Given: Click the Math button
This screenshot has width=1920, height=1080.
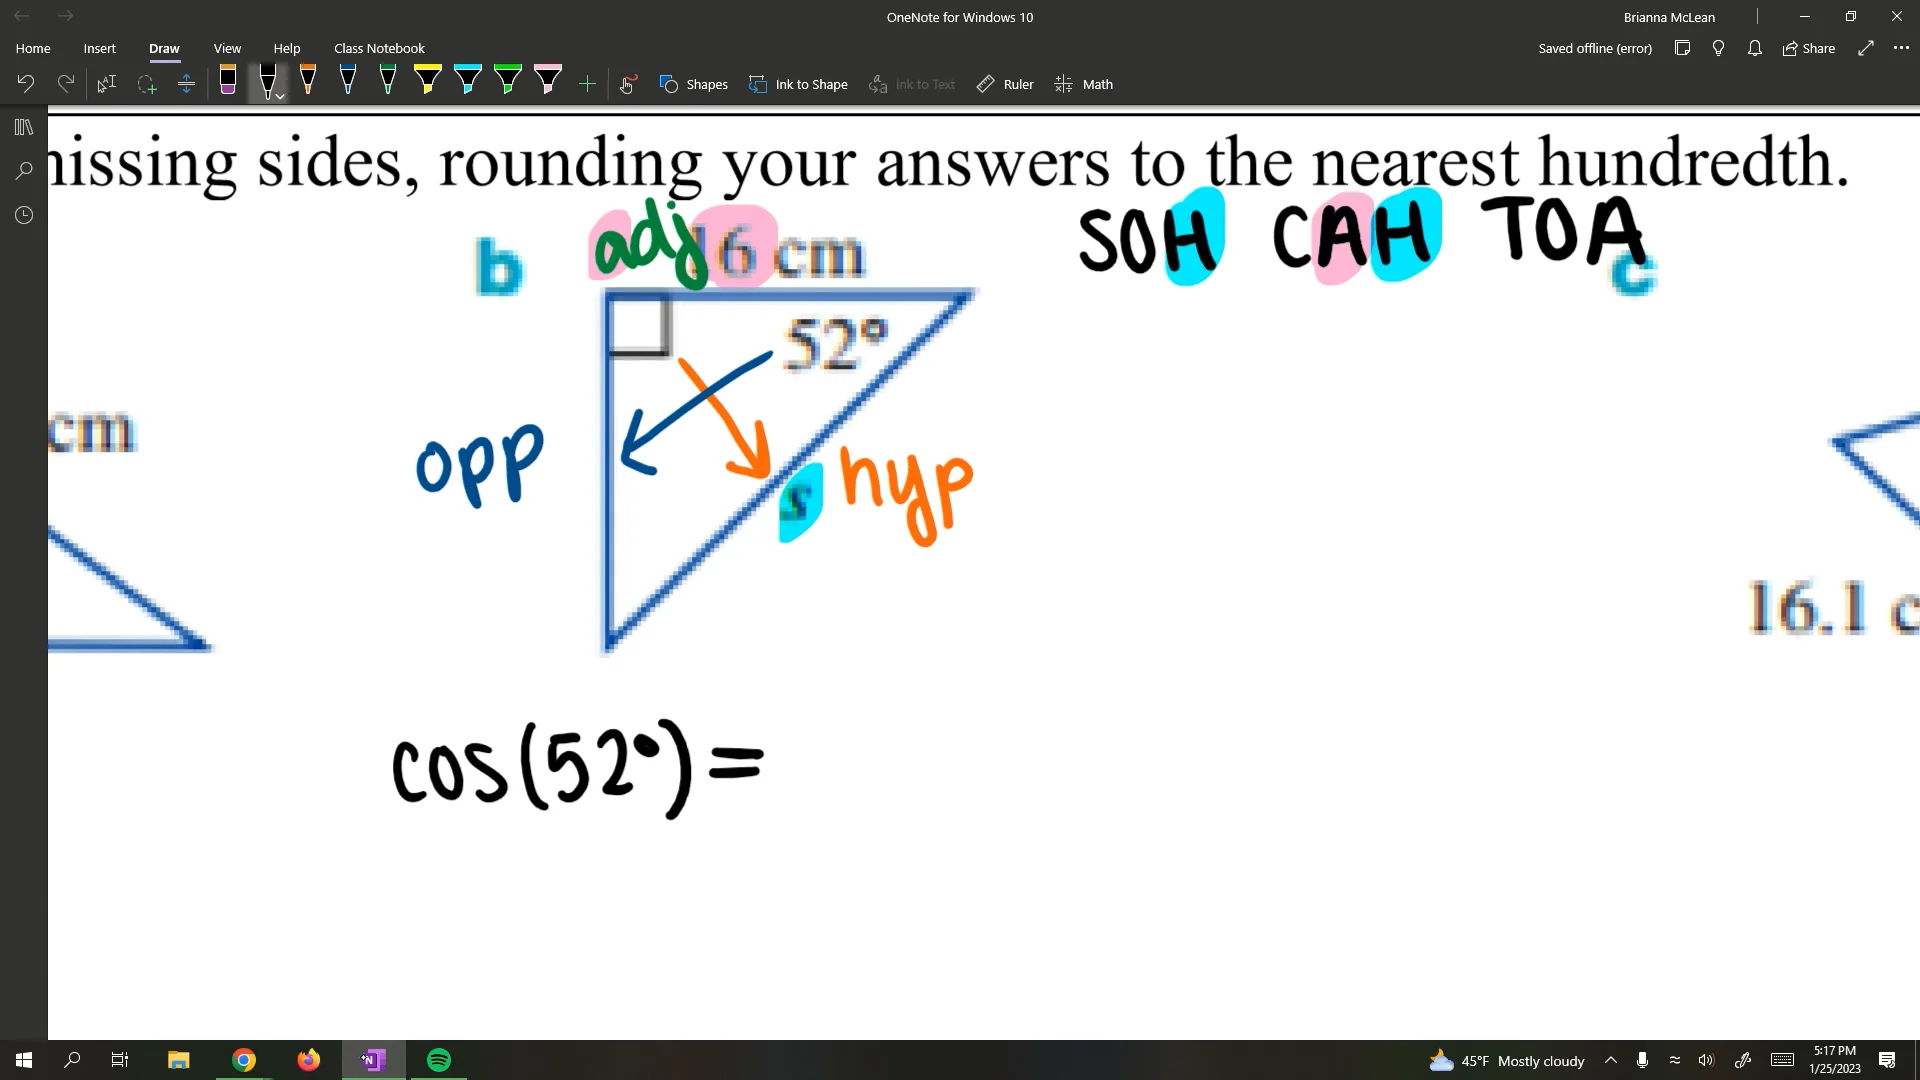Looking at the screenshot, I should [1084, 84].
